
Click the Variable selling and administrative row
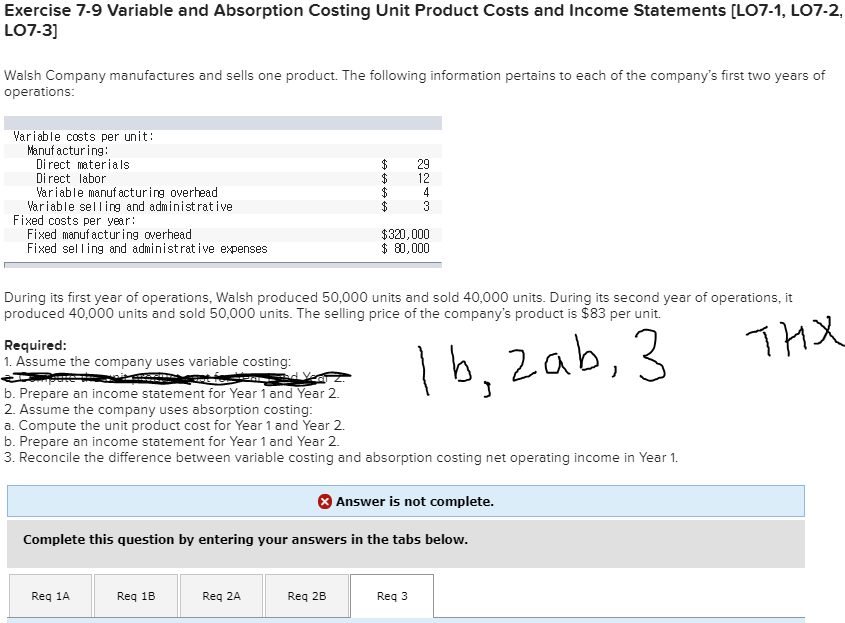[x=130, y=206]
